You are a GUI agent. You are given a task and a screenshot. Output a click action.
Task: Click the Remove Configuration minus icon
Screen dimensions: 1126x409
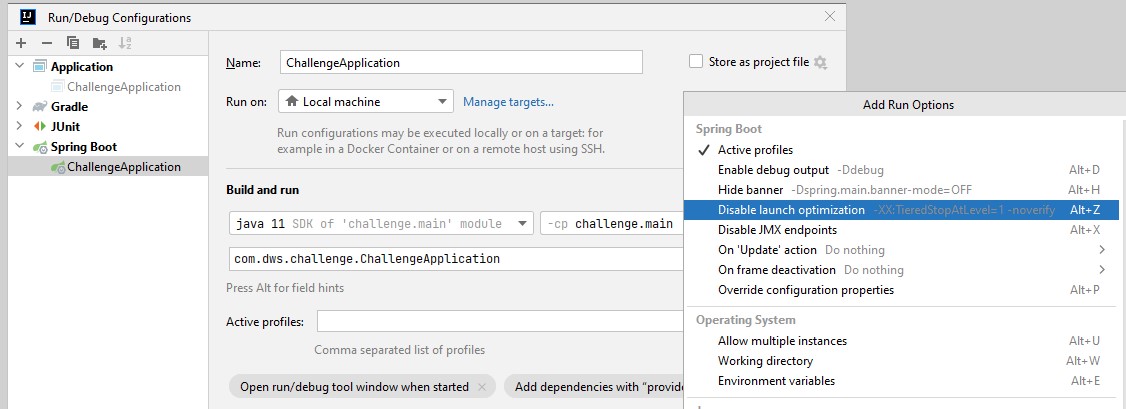coord(46,43)
